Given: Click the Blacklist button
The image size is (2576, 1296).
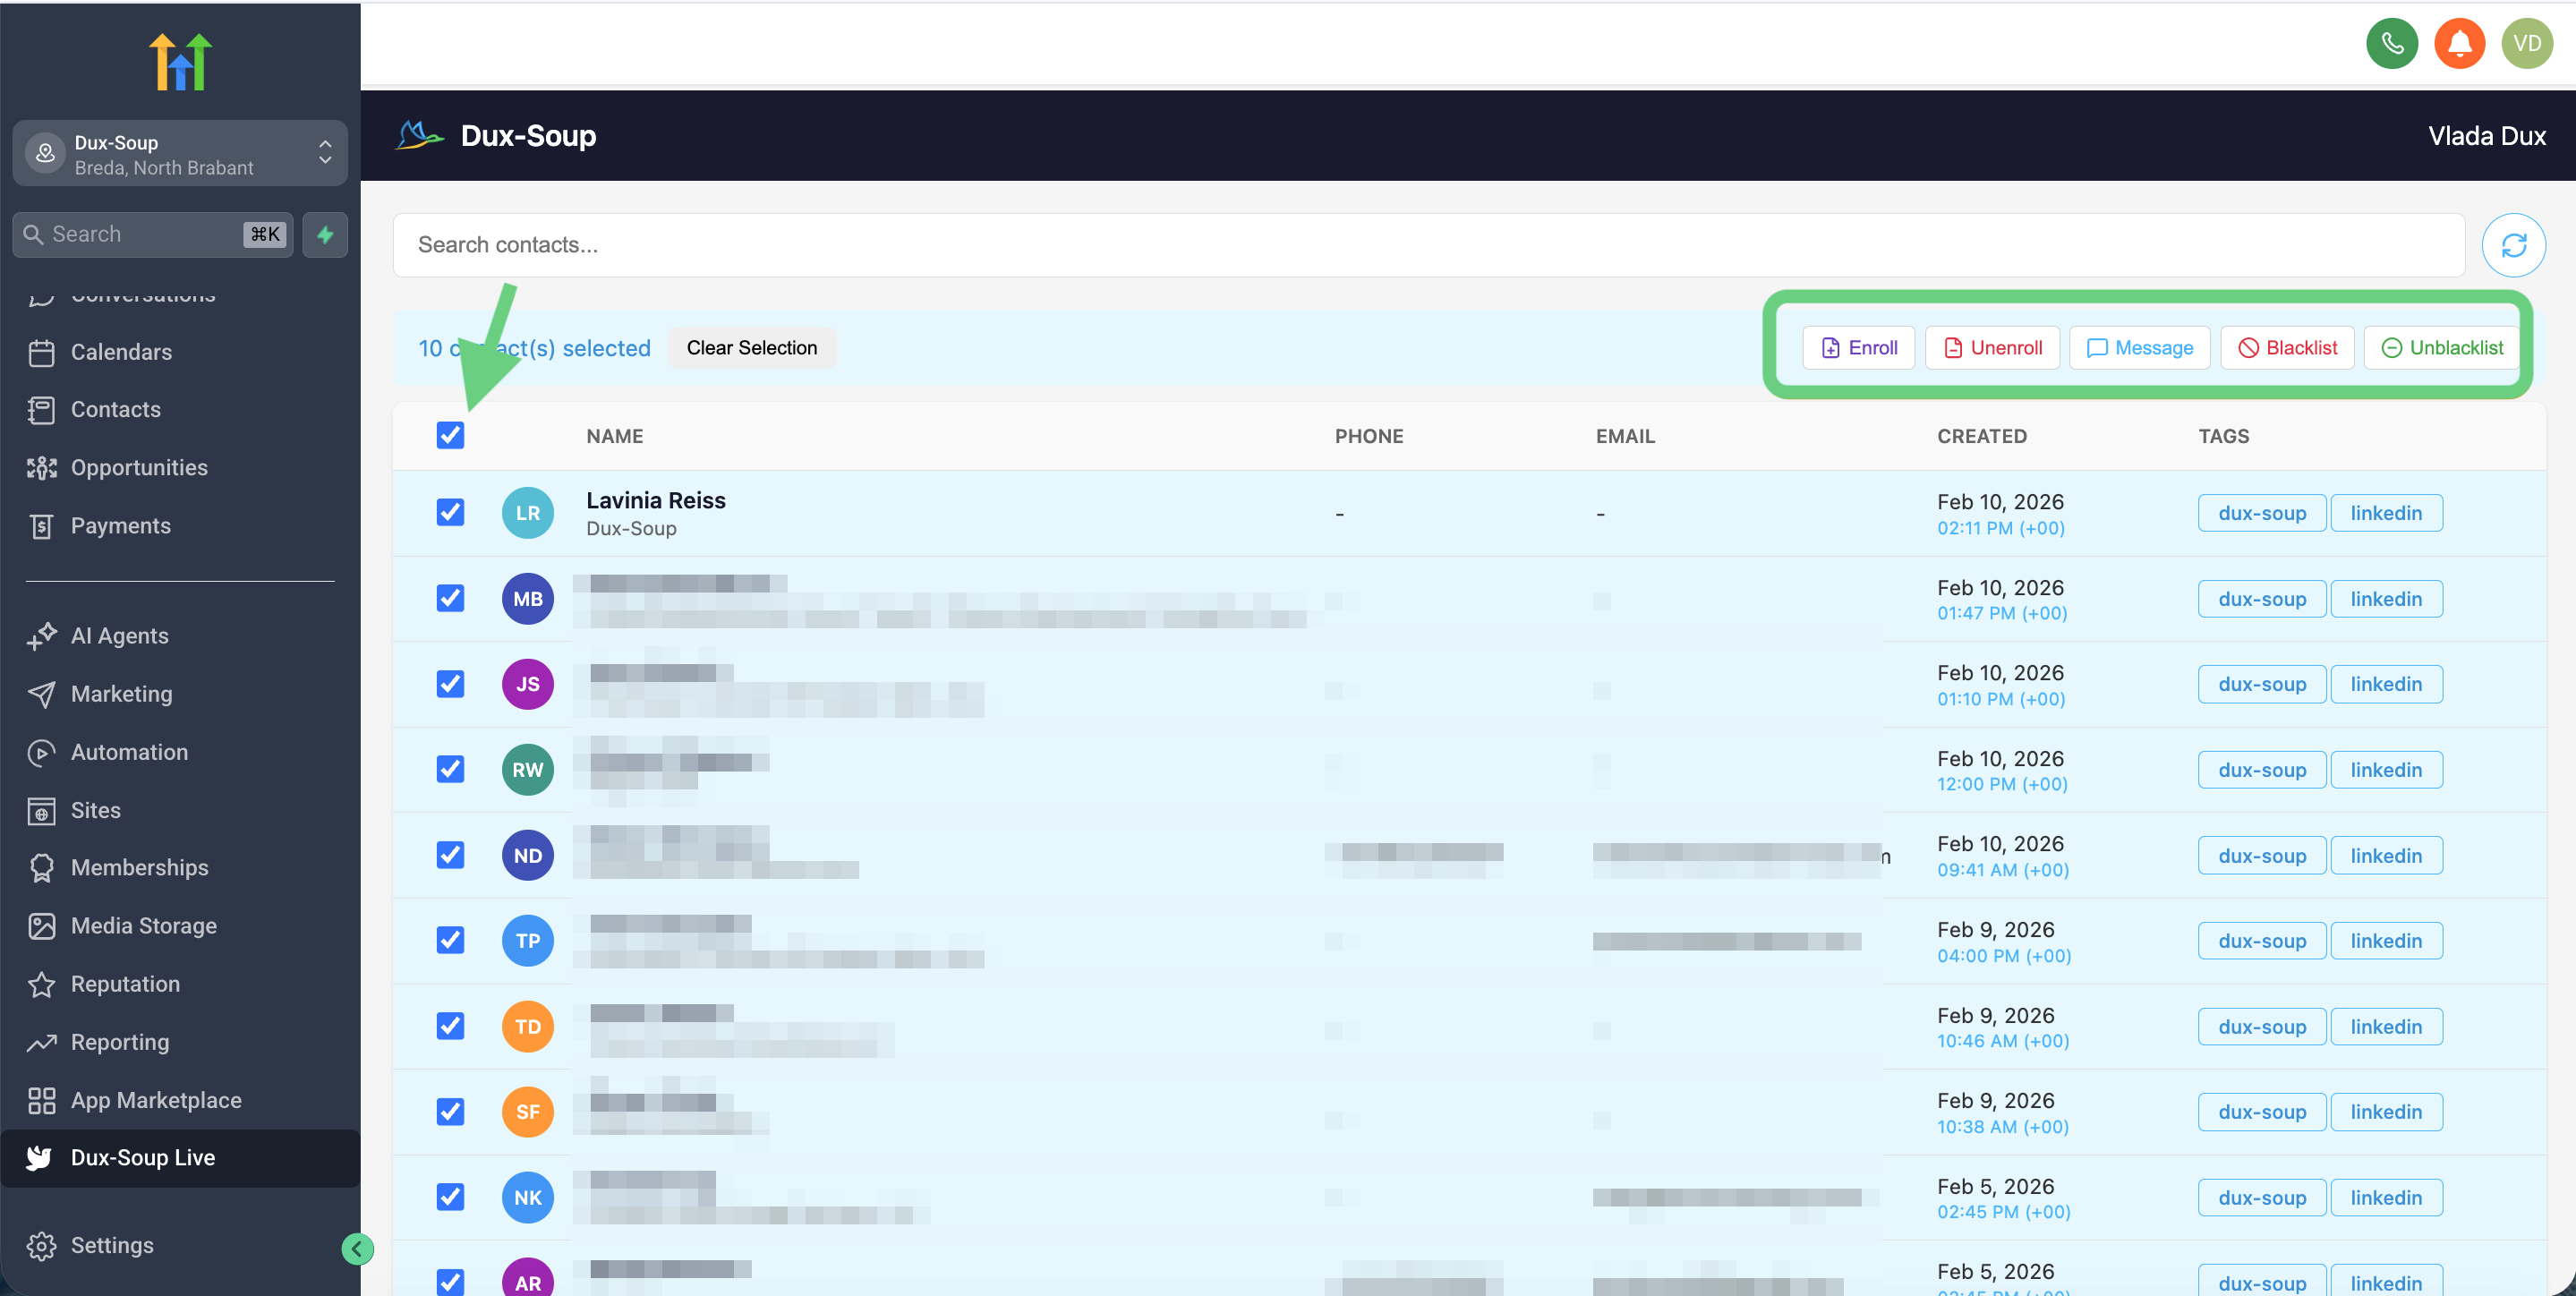Looking at the screenshot, I should [x=2287, y=348].
